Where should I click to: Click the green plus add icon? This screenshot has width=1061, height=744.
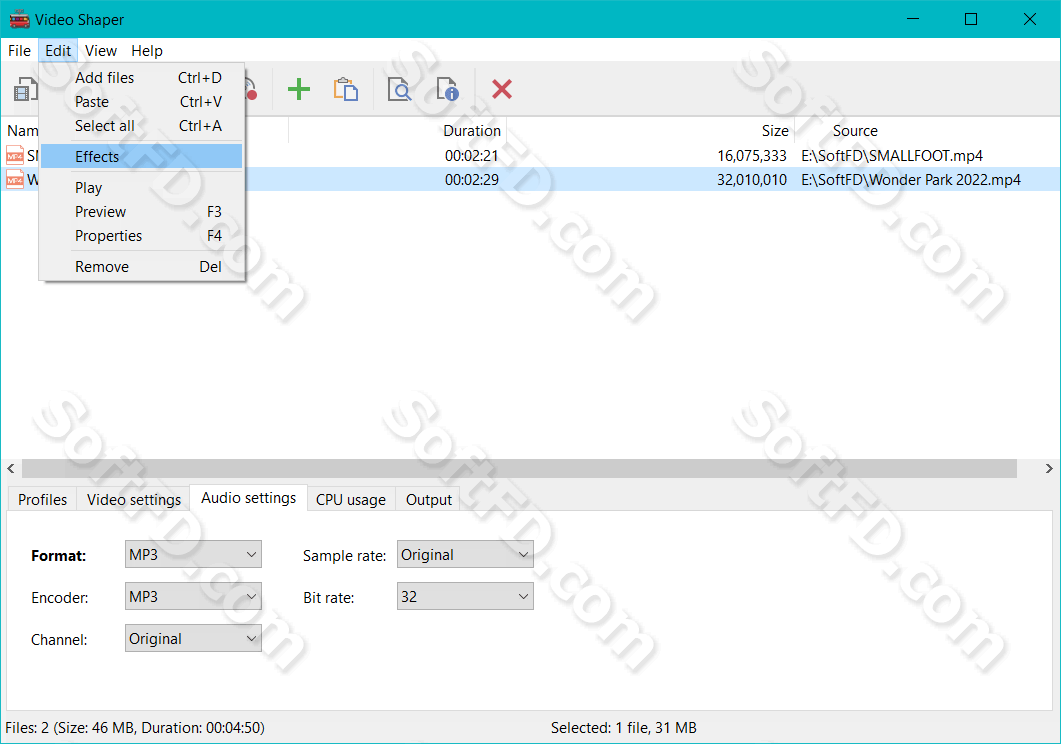[x=298, y=89]
